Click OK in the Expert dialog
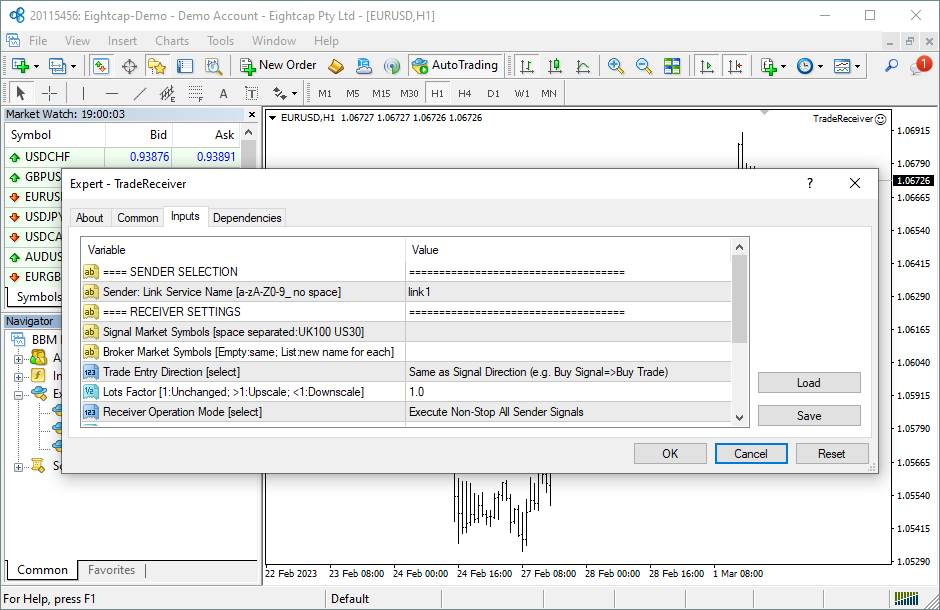940x610 pixels. [x=670, y=454]
